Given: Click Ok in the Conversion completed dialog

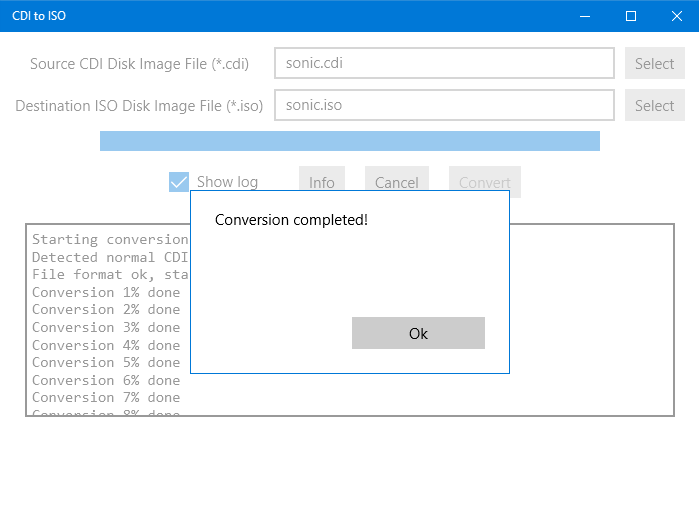Looking at the screenshot, I should coord(418,333).
